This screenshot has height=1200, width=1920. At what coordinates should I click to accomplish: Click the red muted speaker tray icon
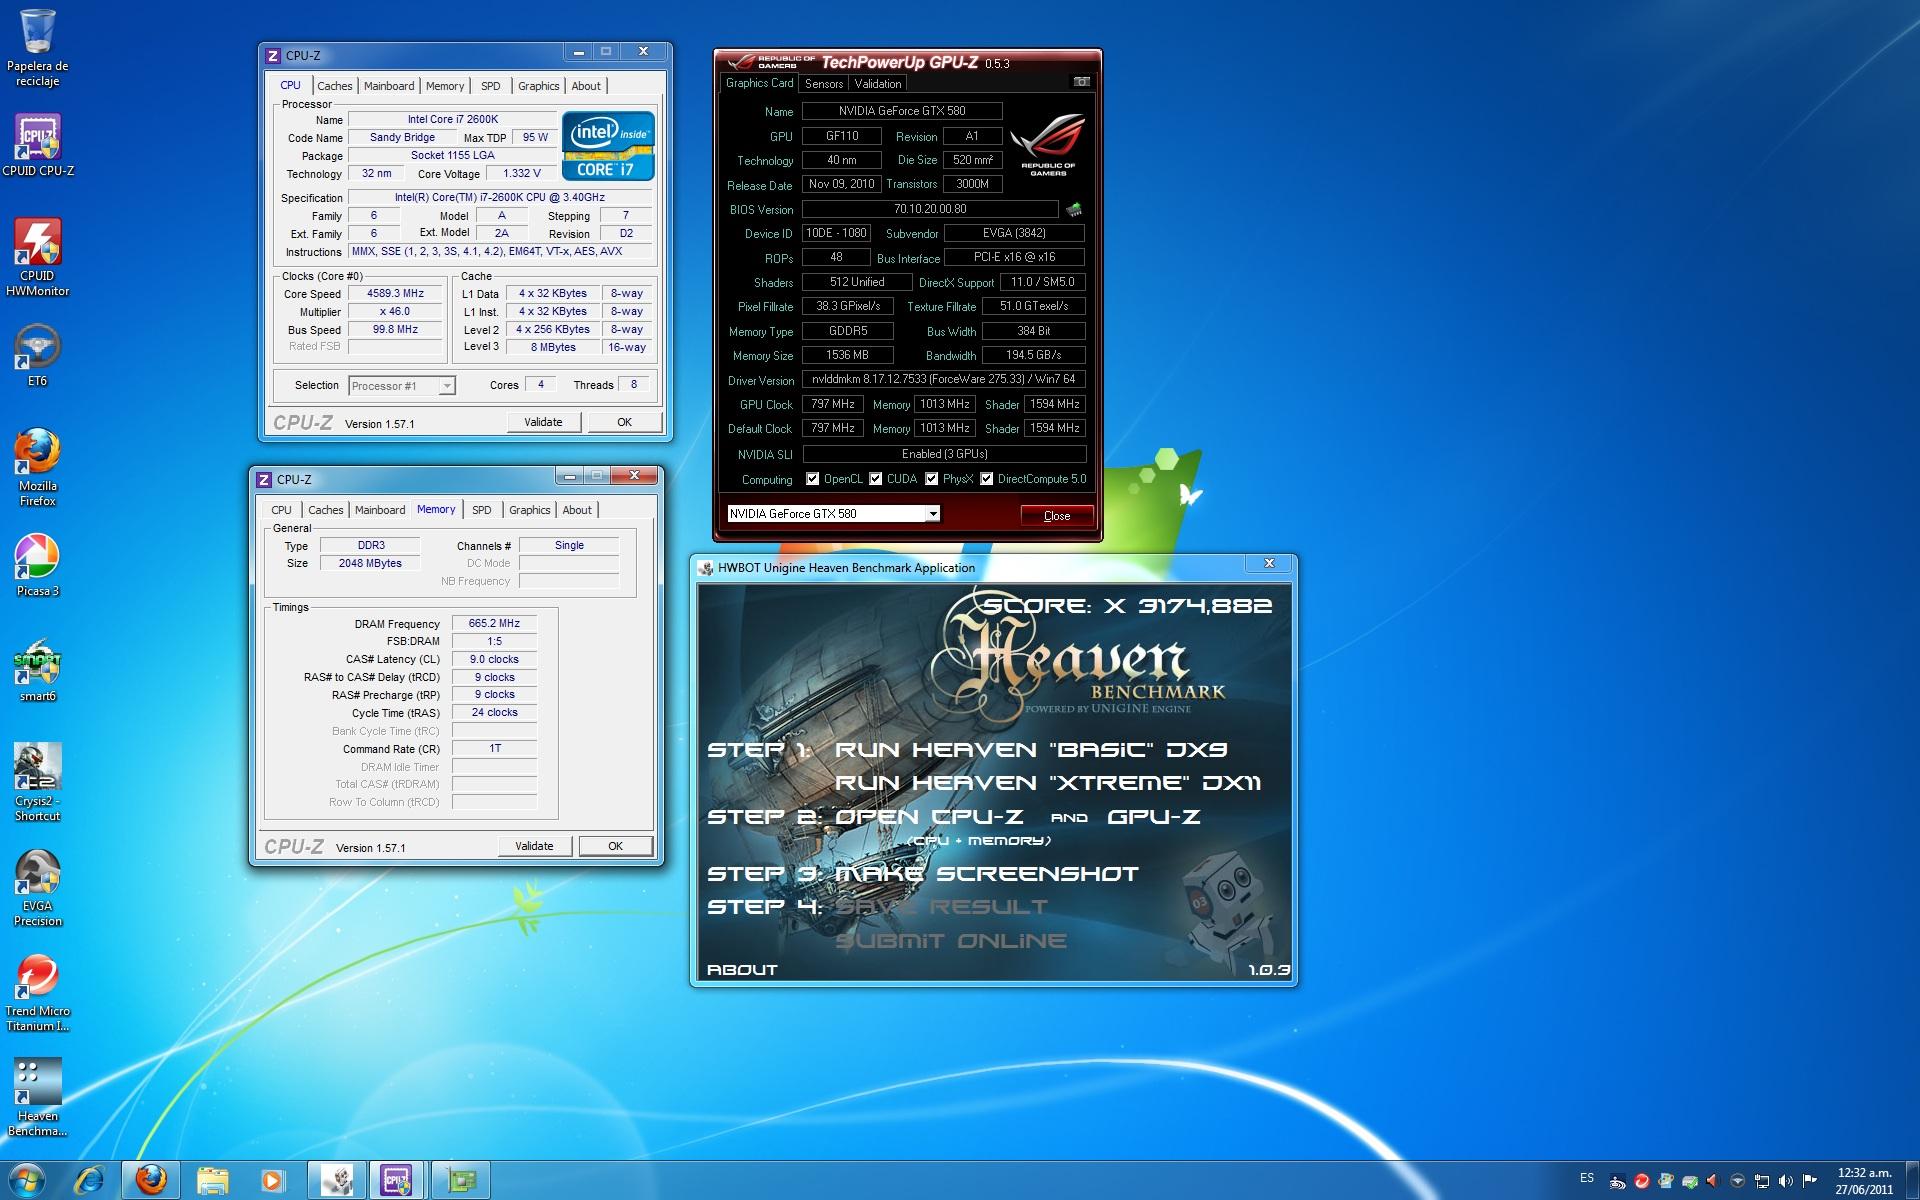click(x=1714, y=1181)
